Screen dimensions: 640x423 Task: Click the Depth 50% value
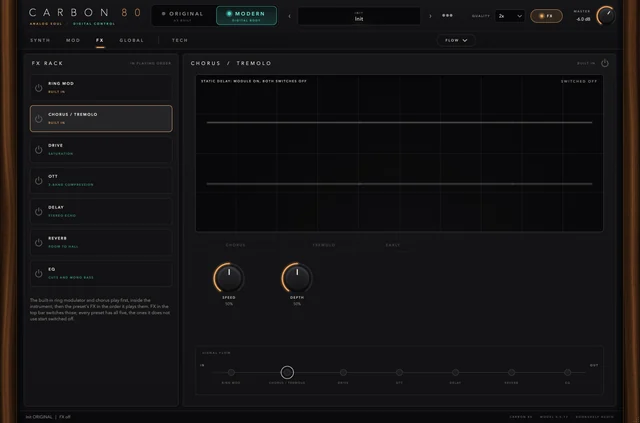(297, 304)
